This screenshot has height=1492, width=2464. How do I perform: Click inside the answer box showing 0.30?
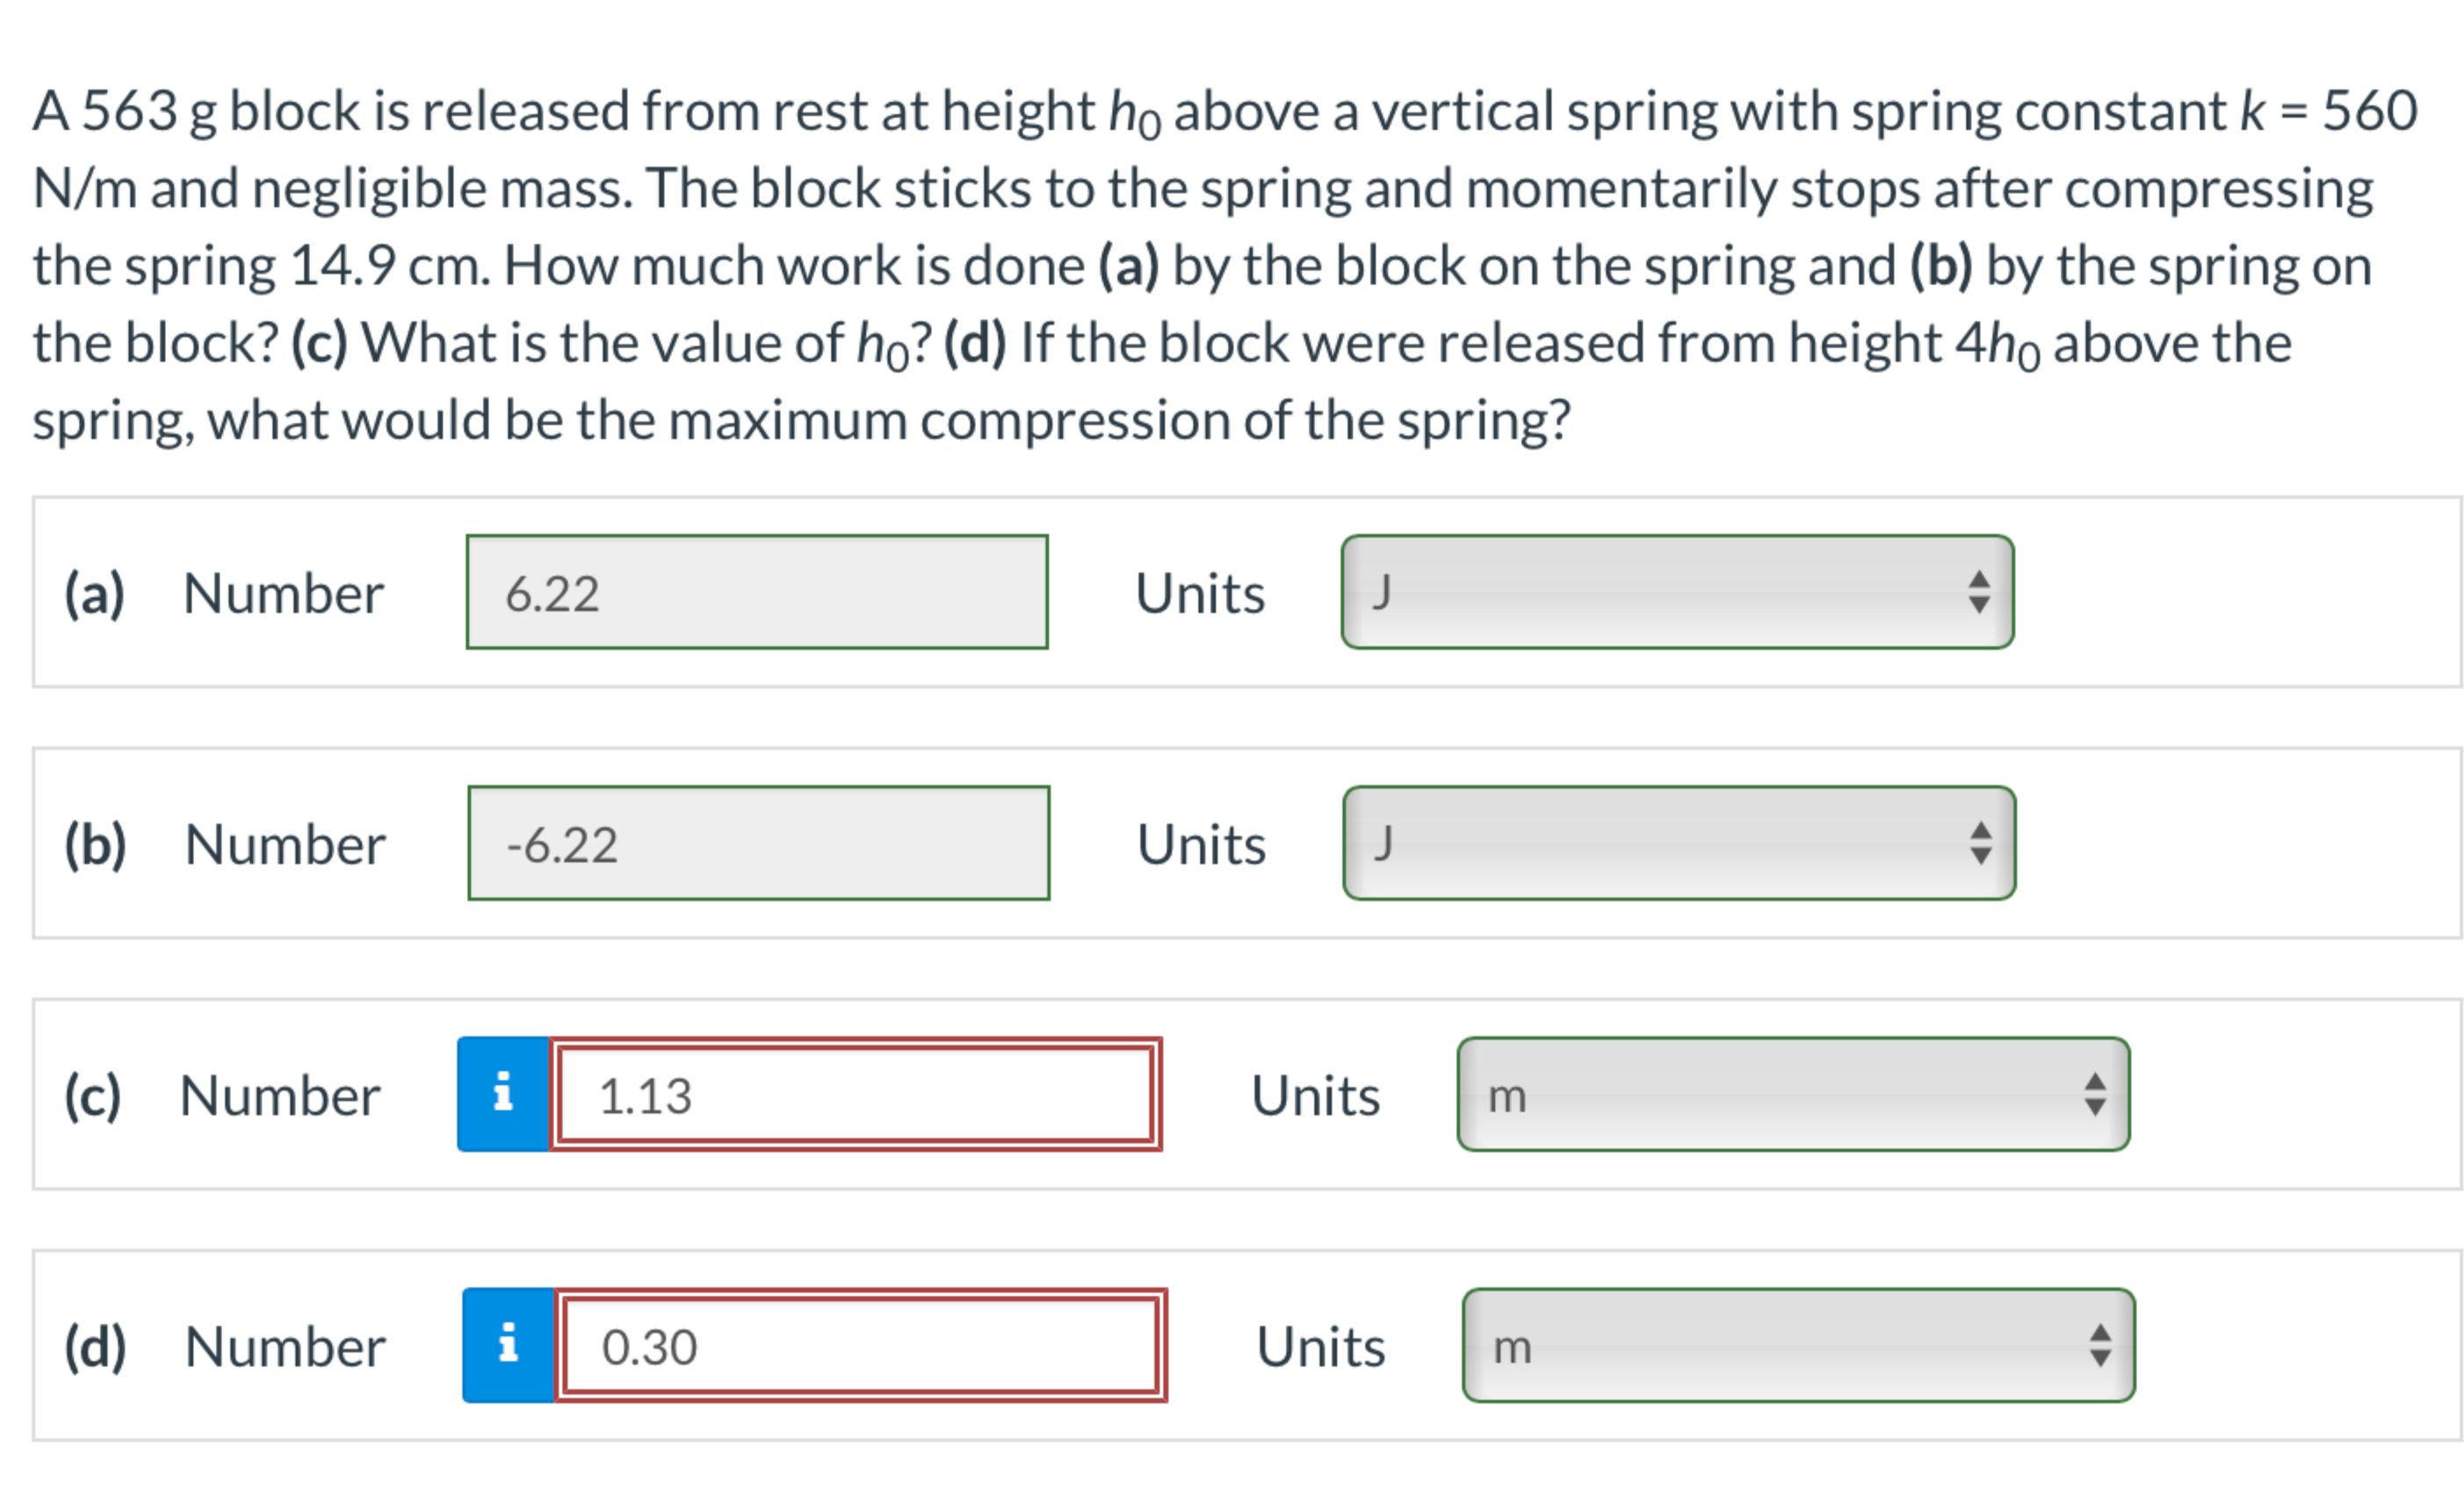tap(860, 1346)
